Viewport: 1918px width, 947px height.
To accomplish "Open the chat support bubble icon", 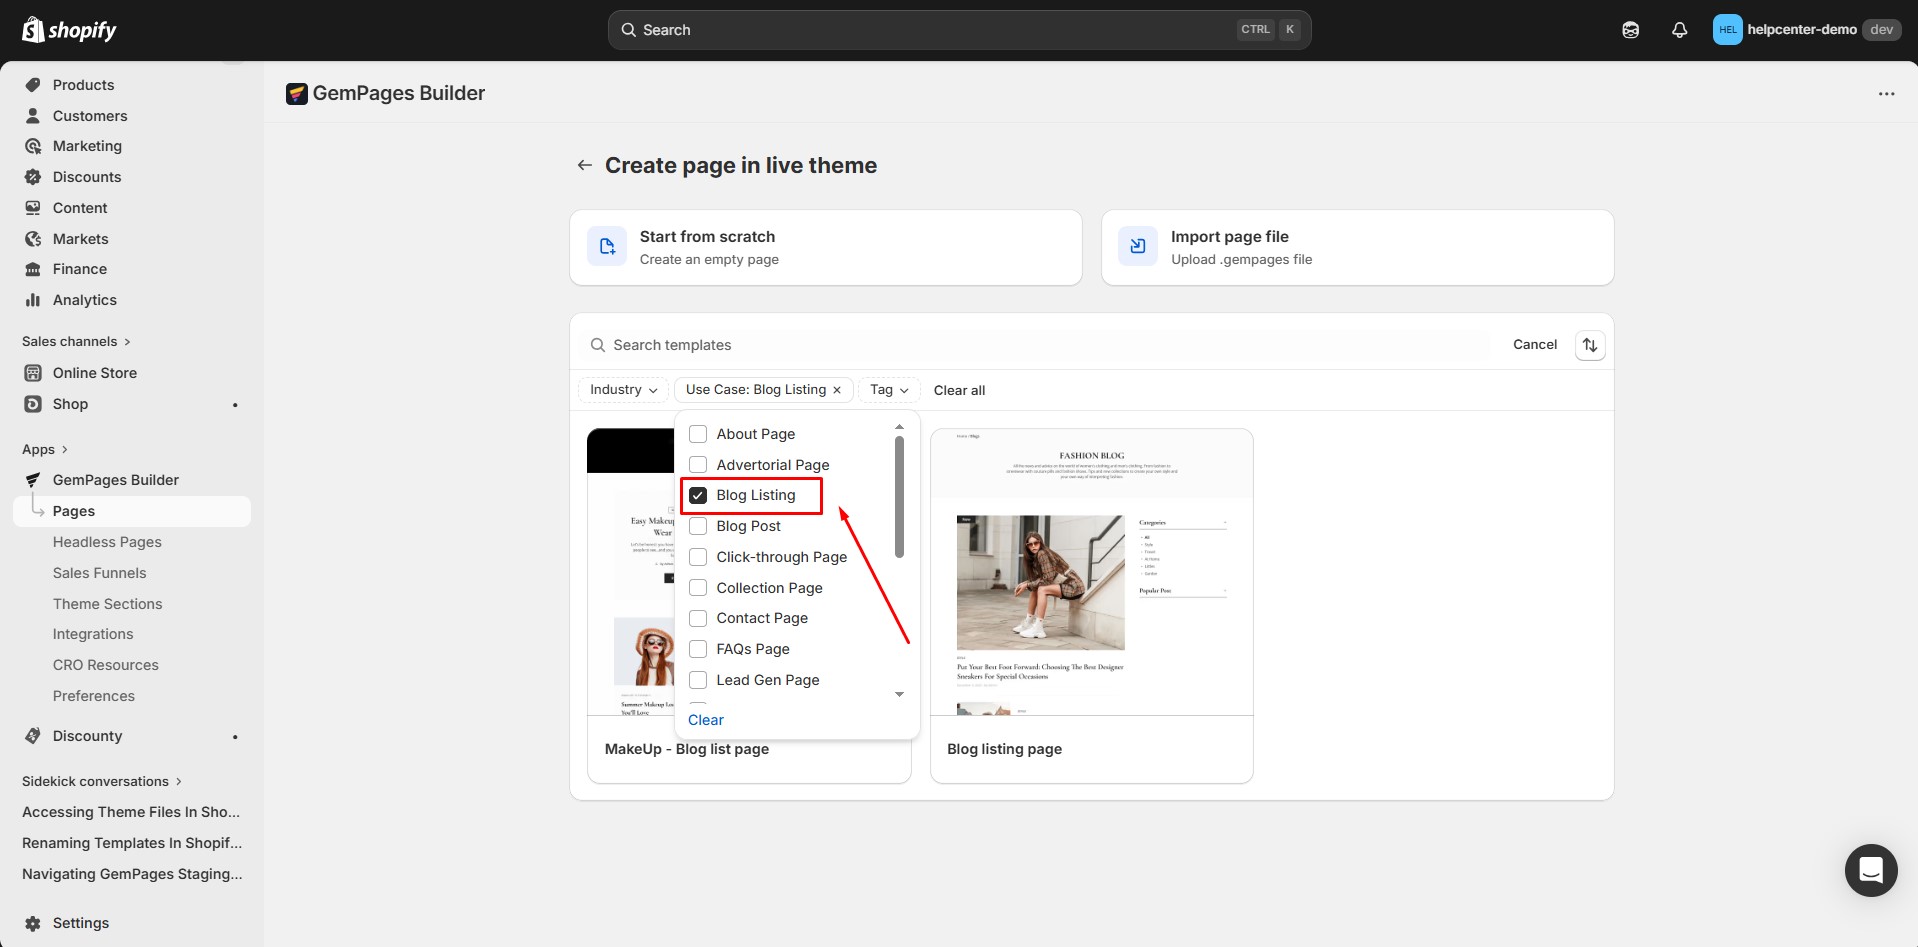I will (x=1870, y=870).
